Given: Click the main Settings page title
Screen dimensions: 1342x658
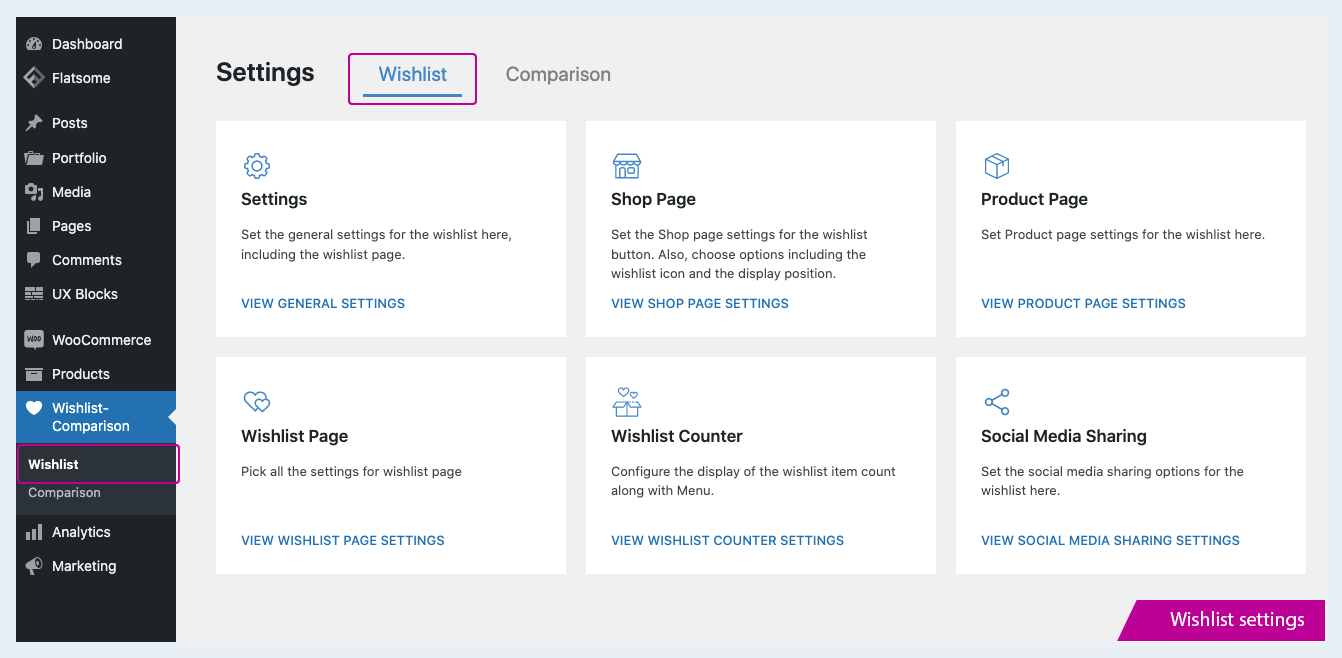Looking at the screenshot, I should [265, 73].
